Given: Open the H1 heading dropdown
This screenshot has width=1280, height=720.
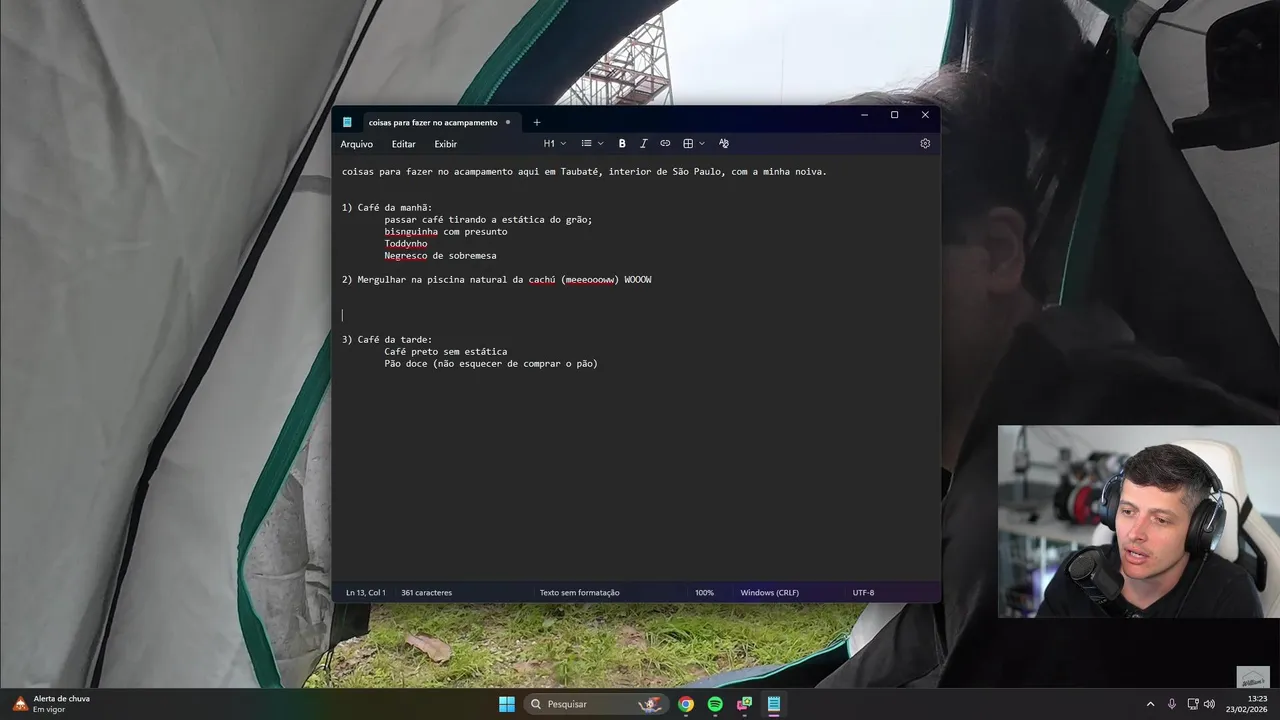Looking at the screenshot, I should (554, 144).
